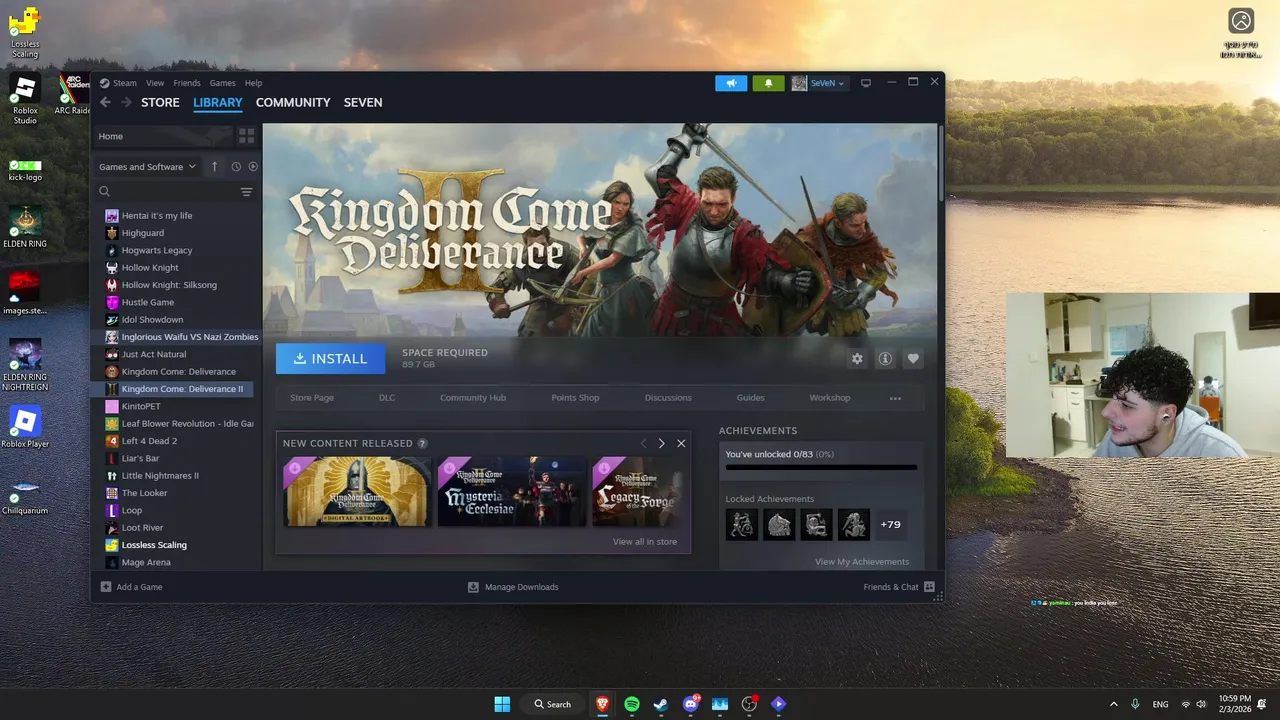
Task: Click View My Achievements
Action: click(862, 562)
